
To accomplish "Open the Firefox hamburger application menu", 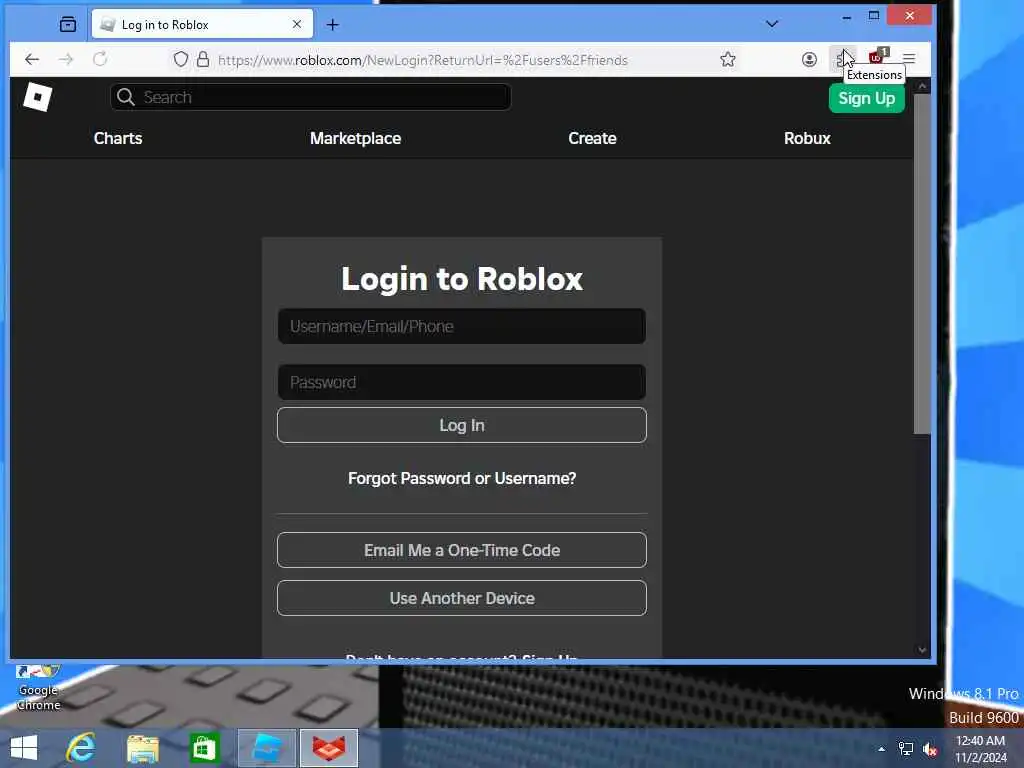I will 909,59.
